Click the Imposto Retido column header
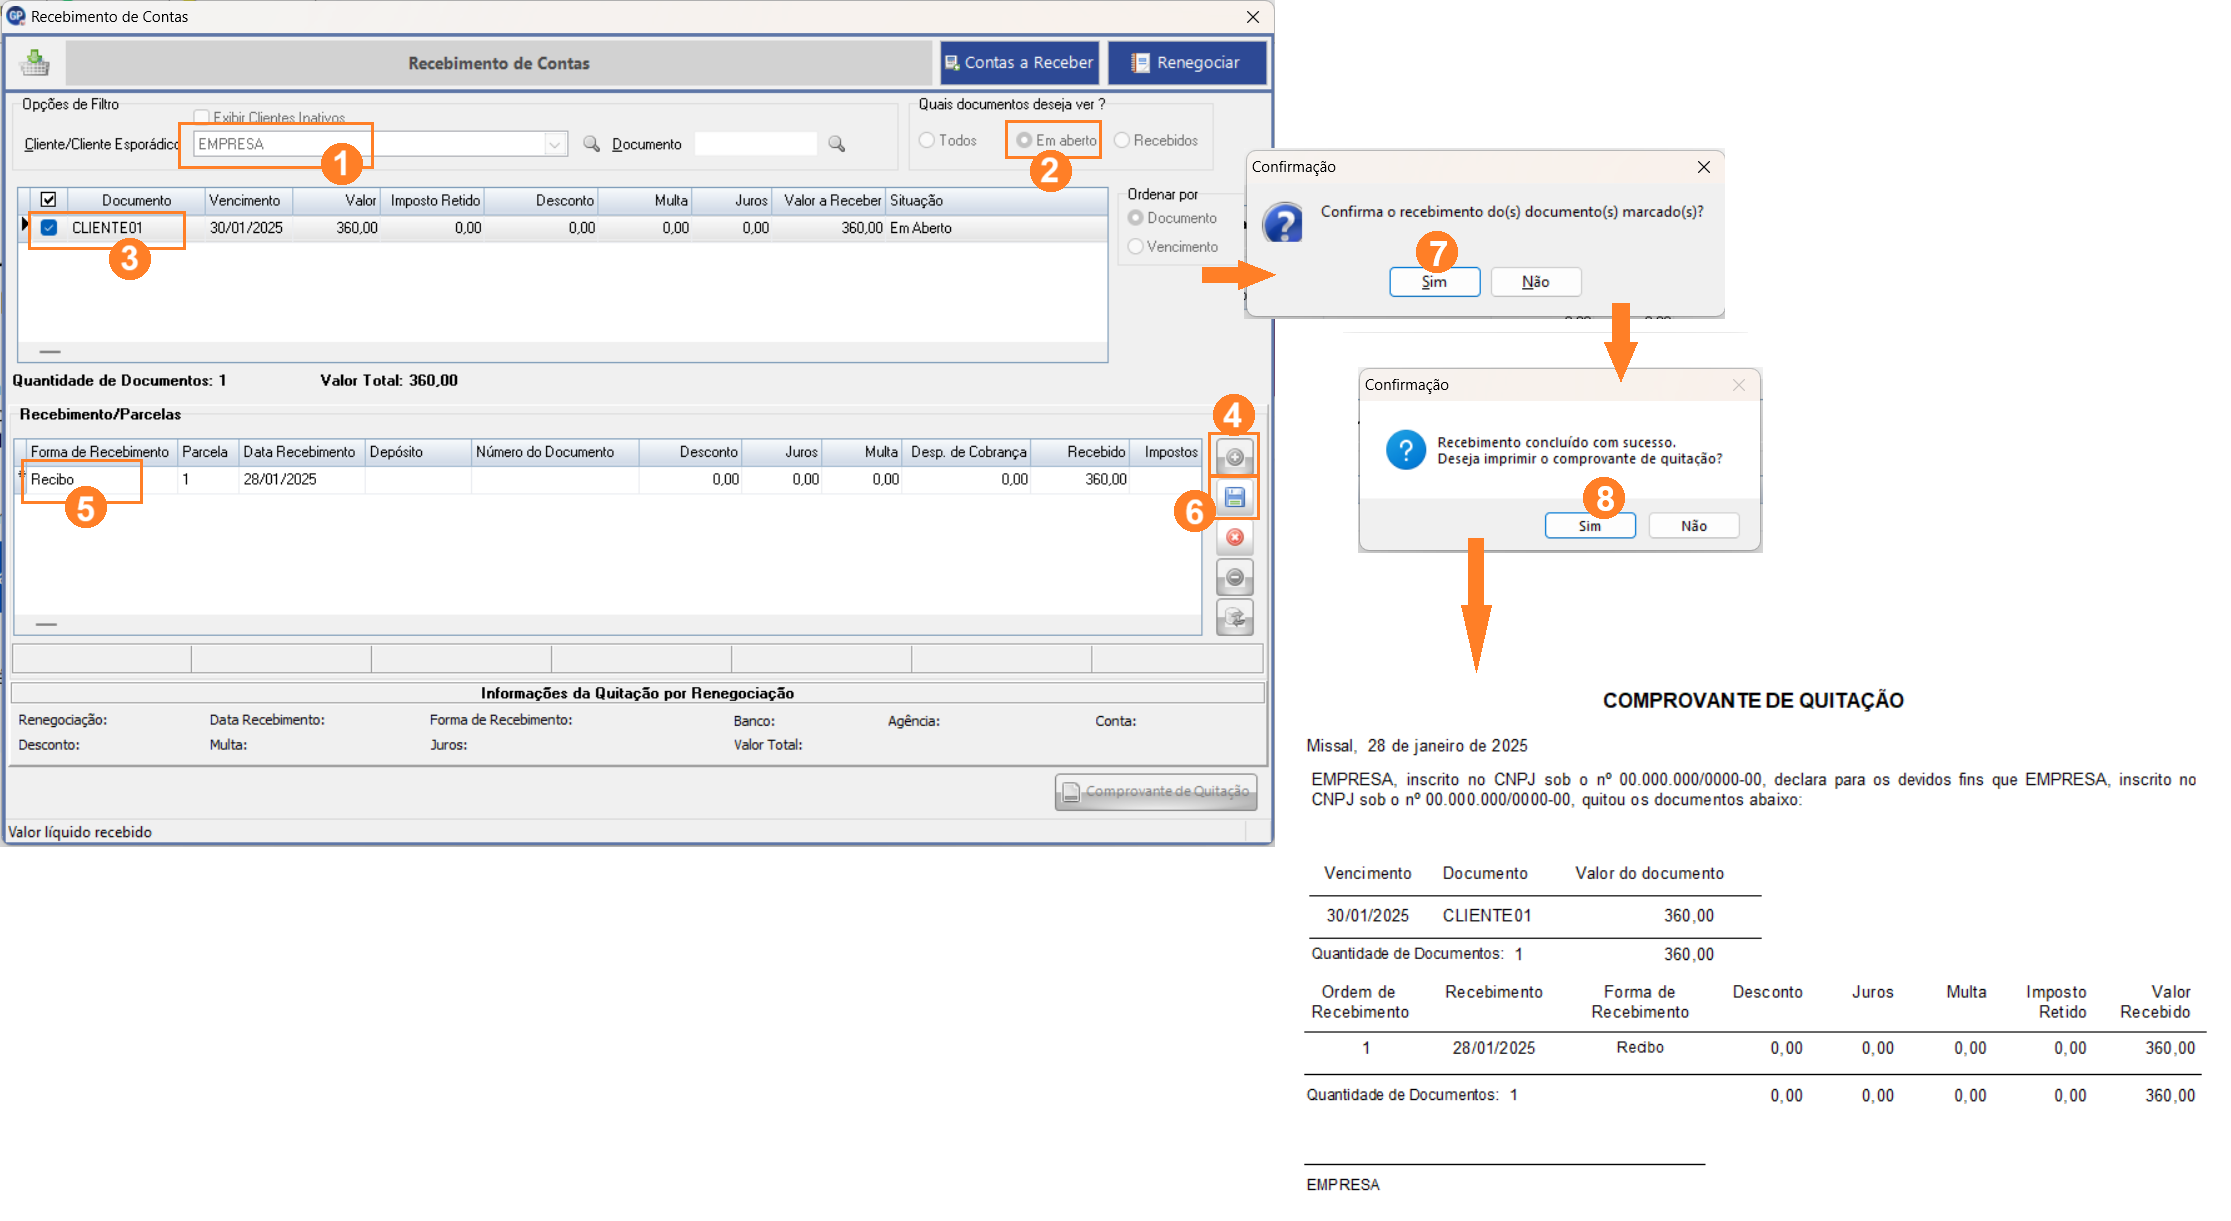 point(435,200)
